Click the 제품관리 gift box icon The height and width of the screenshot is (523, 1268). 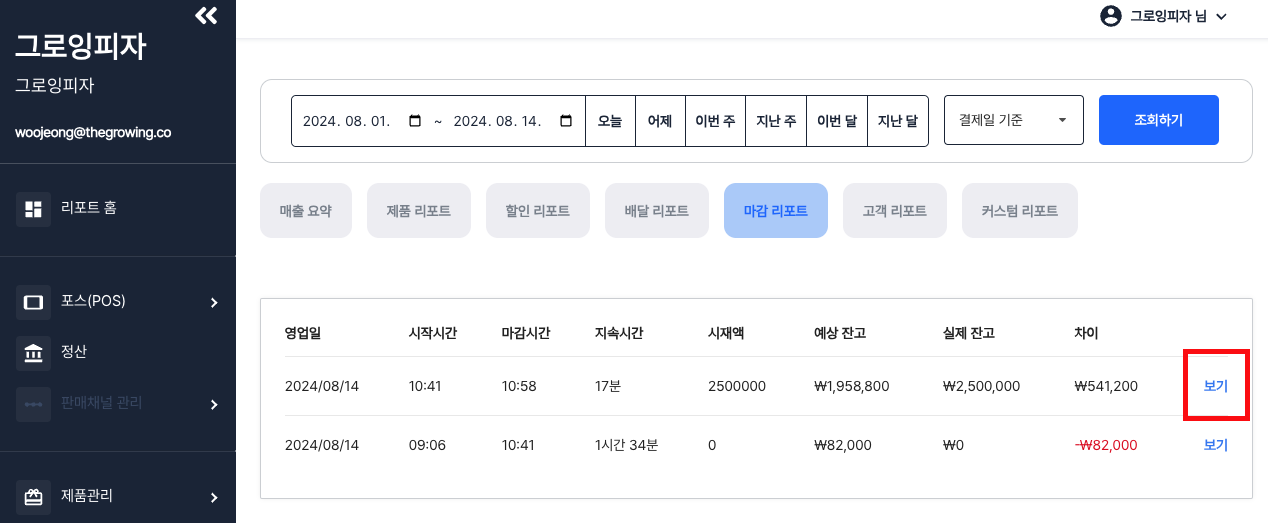[33, 497]
